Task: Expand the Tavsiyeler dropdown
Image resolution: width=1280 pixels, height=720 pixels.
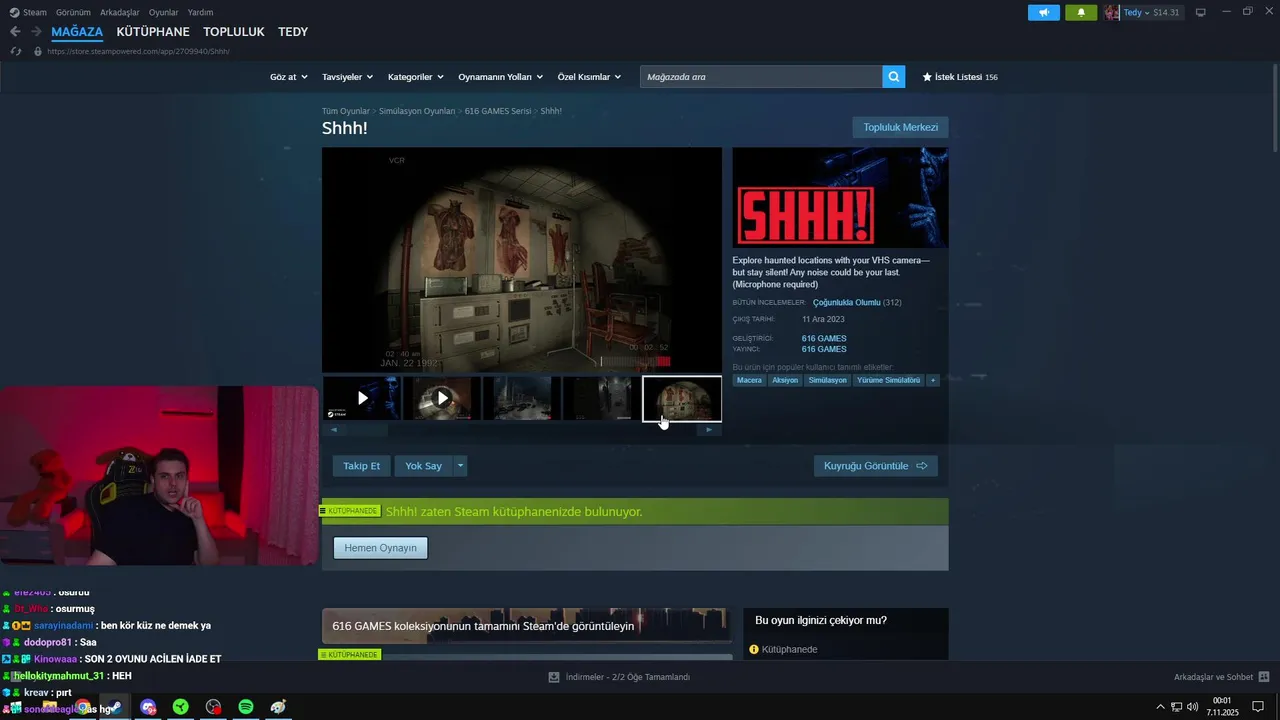Action: point(347,77)
